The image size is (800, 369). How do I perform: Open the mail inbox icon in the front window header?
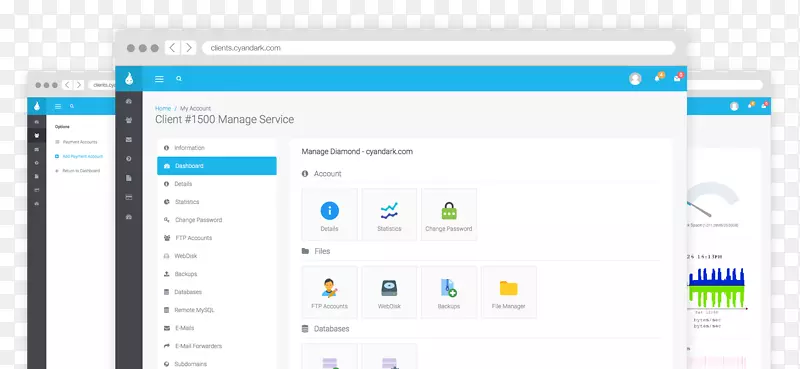click(x=678, y=78)
